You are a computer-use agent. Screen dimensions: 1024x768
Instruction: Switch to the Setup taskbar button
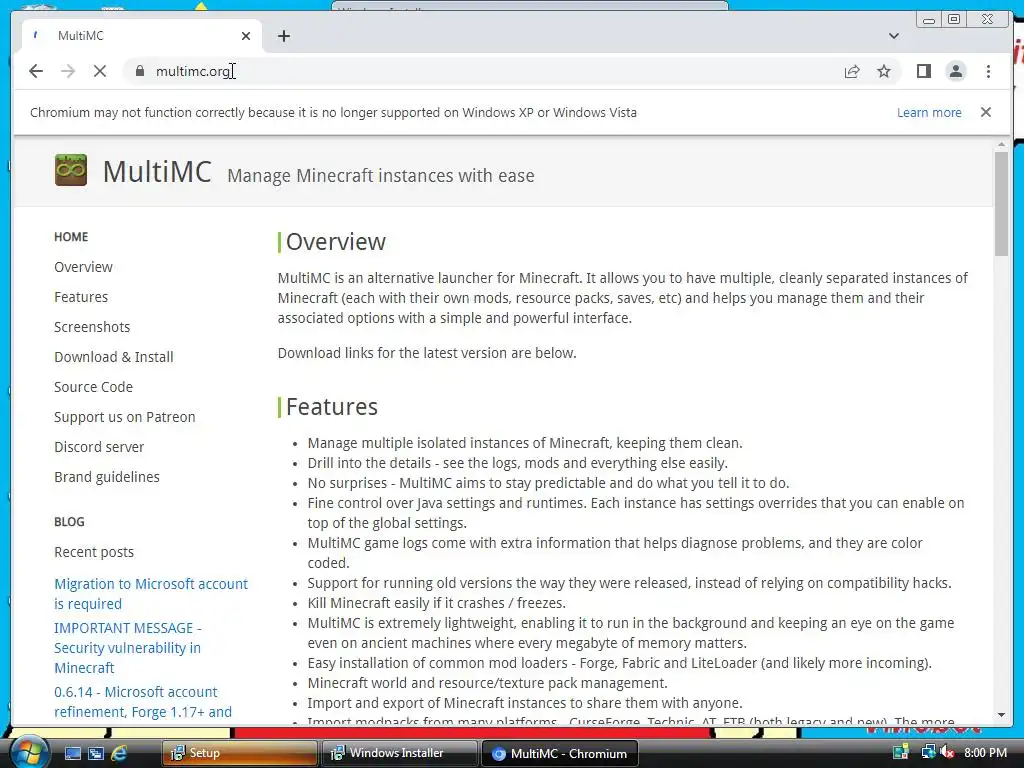point(239,753)
